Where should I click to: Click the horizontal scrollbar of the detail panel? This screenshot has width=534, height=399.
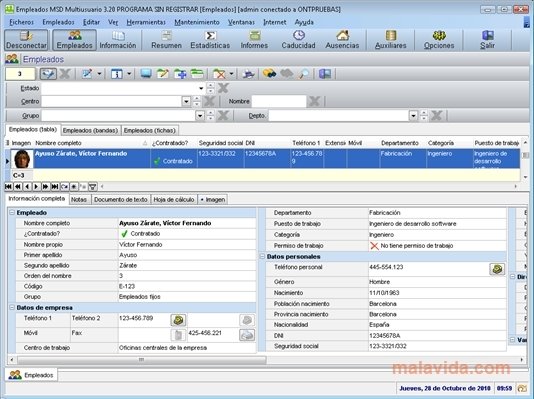click(x=141, y=360)
